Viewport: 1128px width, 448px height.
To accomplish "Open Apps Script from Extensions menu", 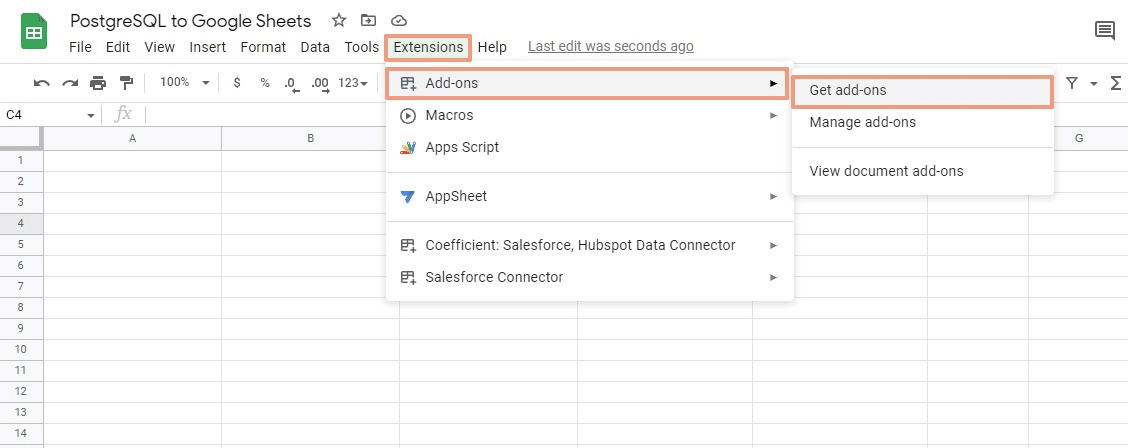I will click(x=461, y=147).
